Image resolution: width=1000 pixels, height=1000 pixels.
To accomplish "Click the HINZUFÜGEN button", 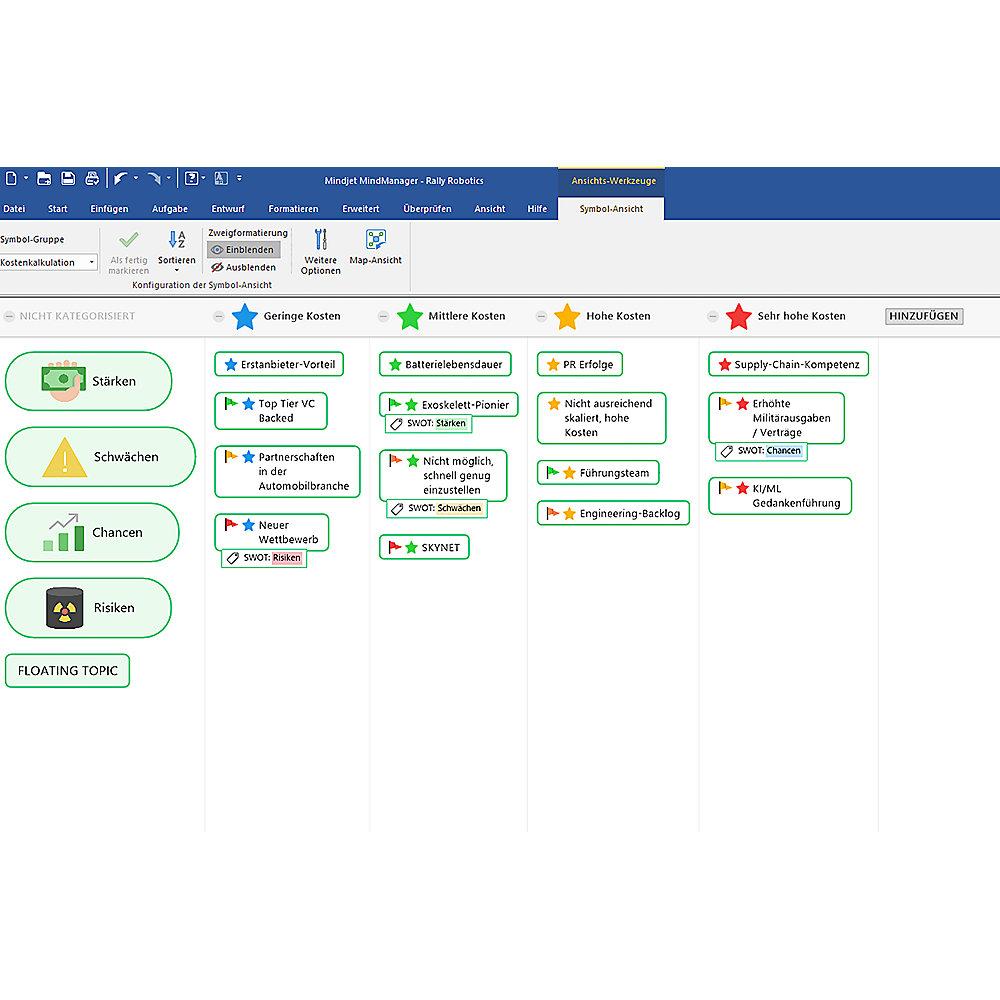I will (923, 316).
